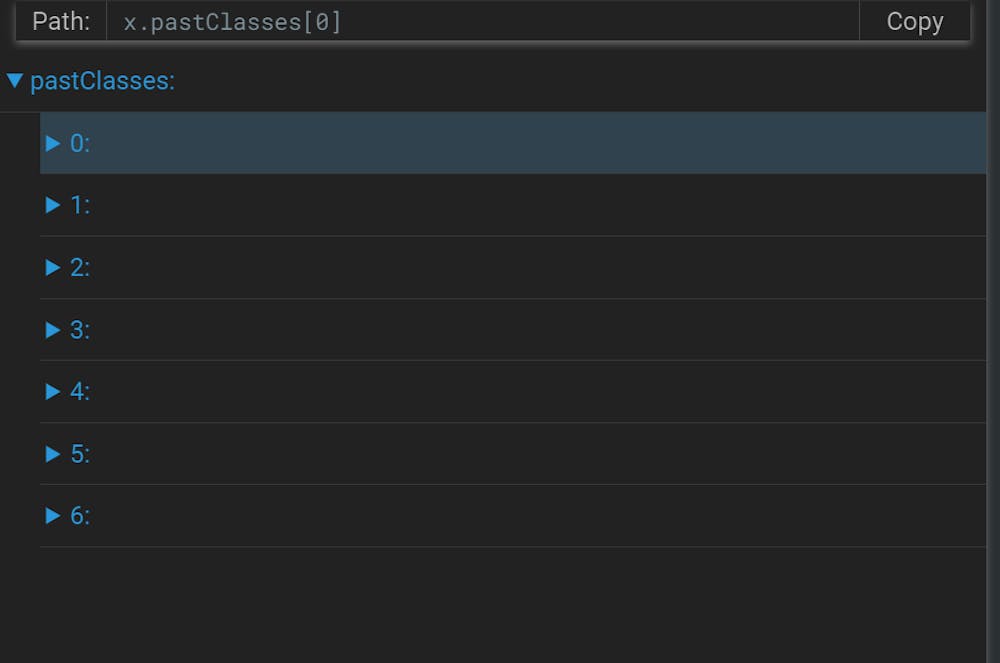Click the empty panel area beneath index 6
Image resolution: width=1000 pixels, height=663 pixels.
[x=500, y=605]
